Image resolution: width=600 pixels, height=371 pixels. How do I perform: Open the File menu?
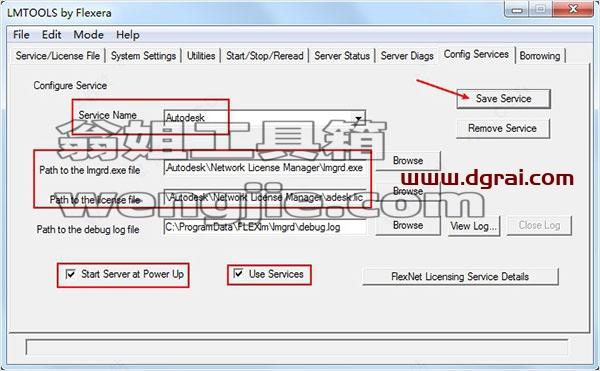pos(21,35)
